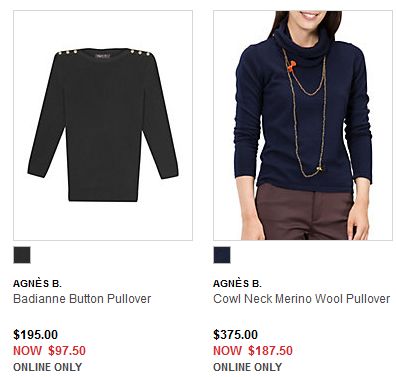Click the AGNÈS B. brand above Cowl Neck Pullover
396x377 pixels.
coord(237,284)
